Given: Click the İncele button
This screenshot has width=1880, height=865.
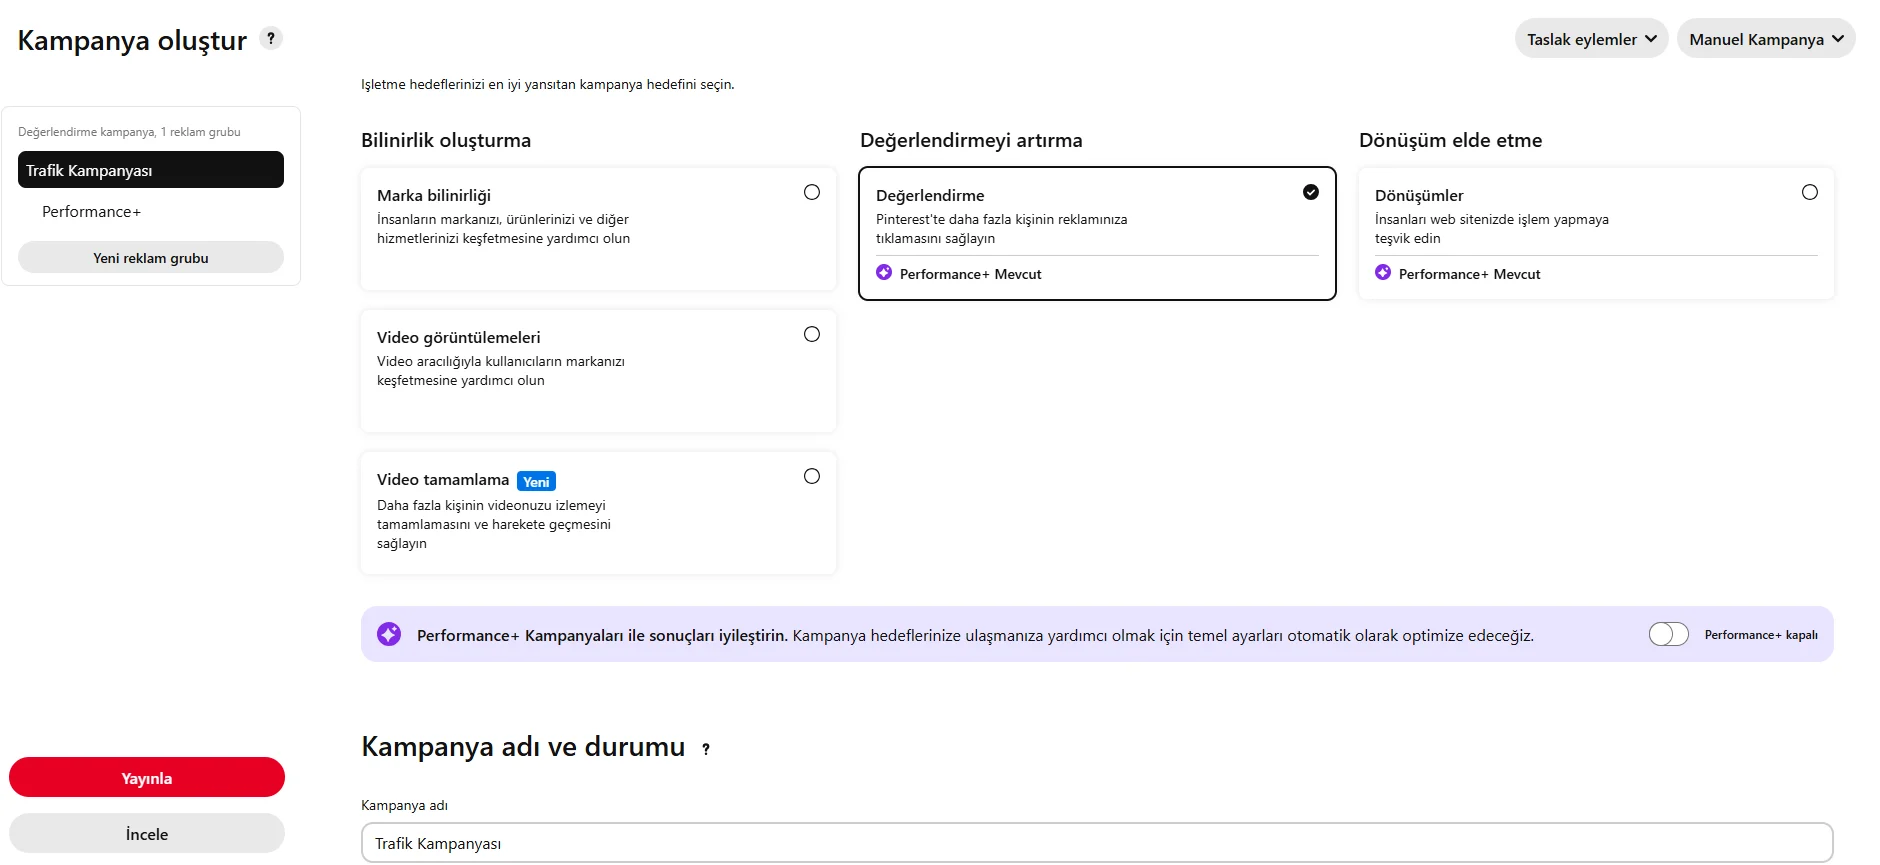Looking at the screenshot, I should (147, 834).
